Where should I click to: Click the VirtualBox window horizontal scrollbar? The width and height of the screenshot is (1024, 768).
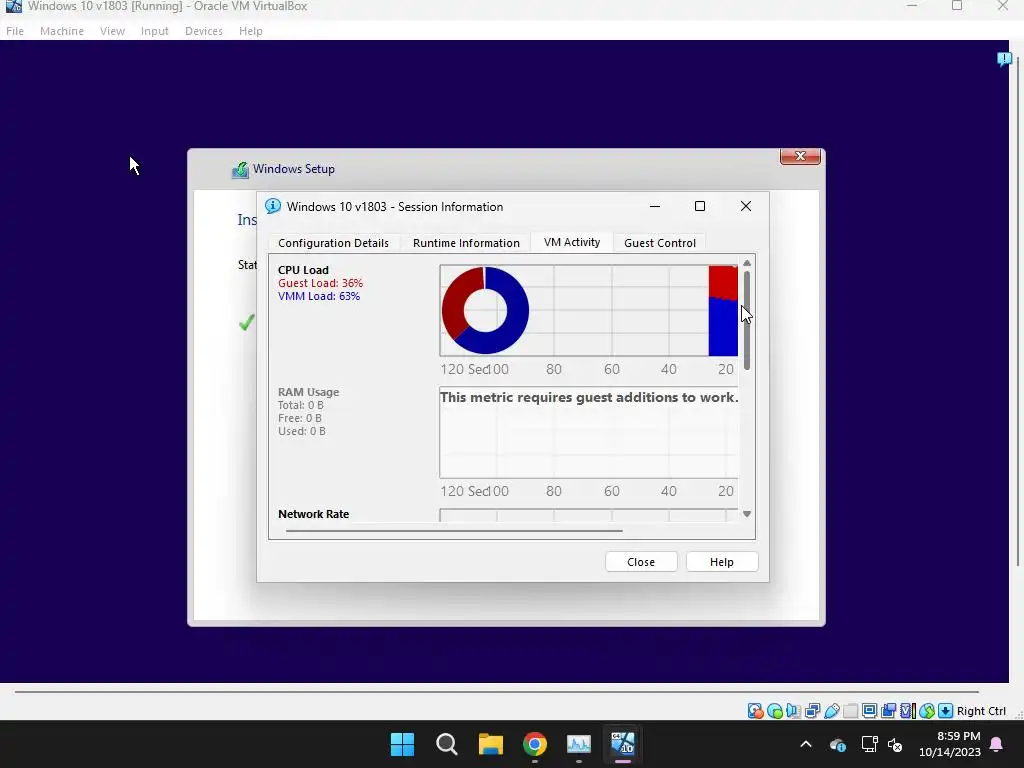(496, 691)
